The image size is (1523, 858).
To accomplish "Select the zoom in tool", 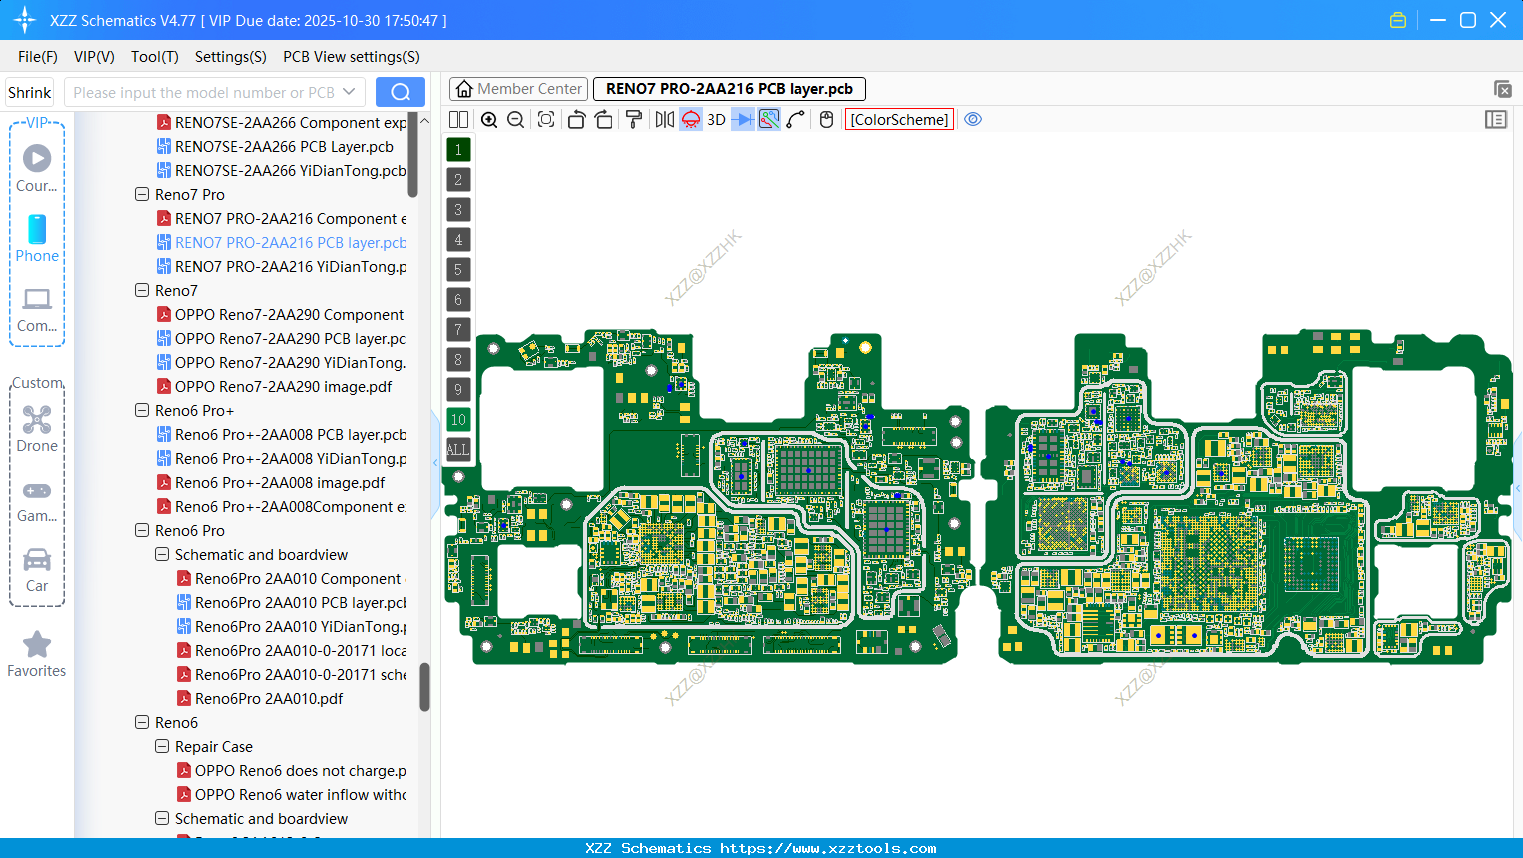I will tap(489, 119).
